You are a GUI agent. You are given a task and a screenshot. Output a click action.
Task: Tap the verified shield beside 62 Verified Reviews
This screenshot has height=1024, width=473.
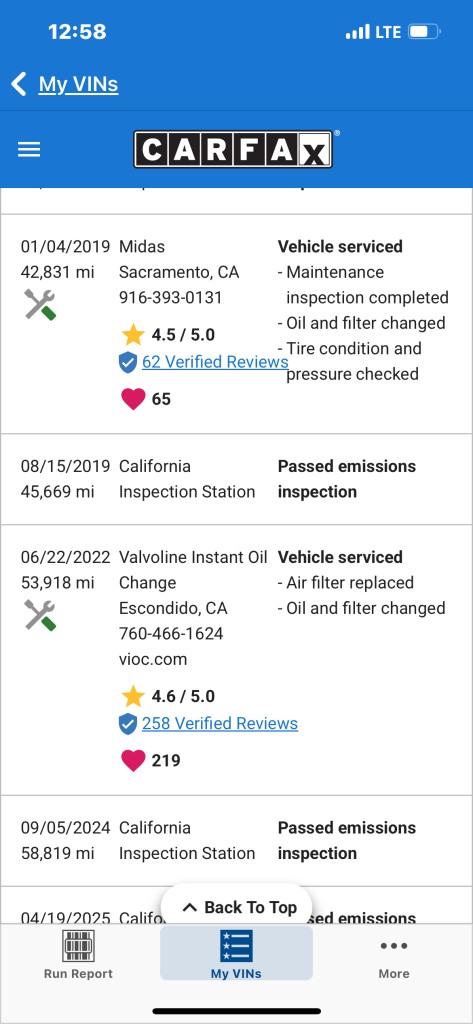128,362
